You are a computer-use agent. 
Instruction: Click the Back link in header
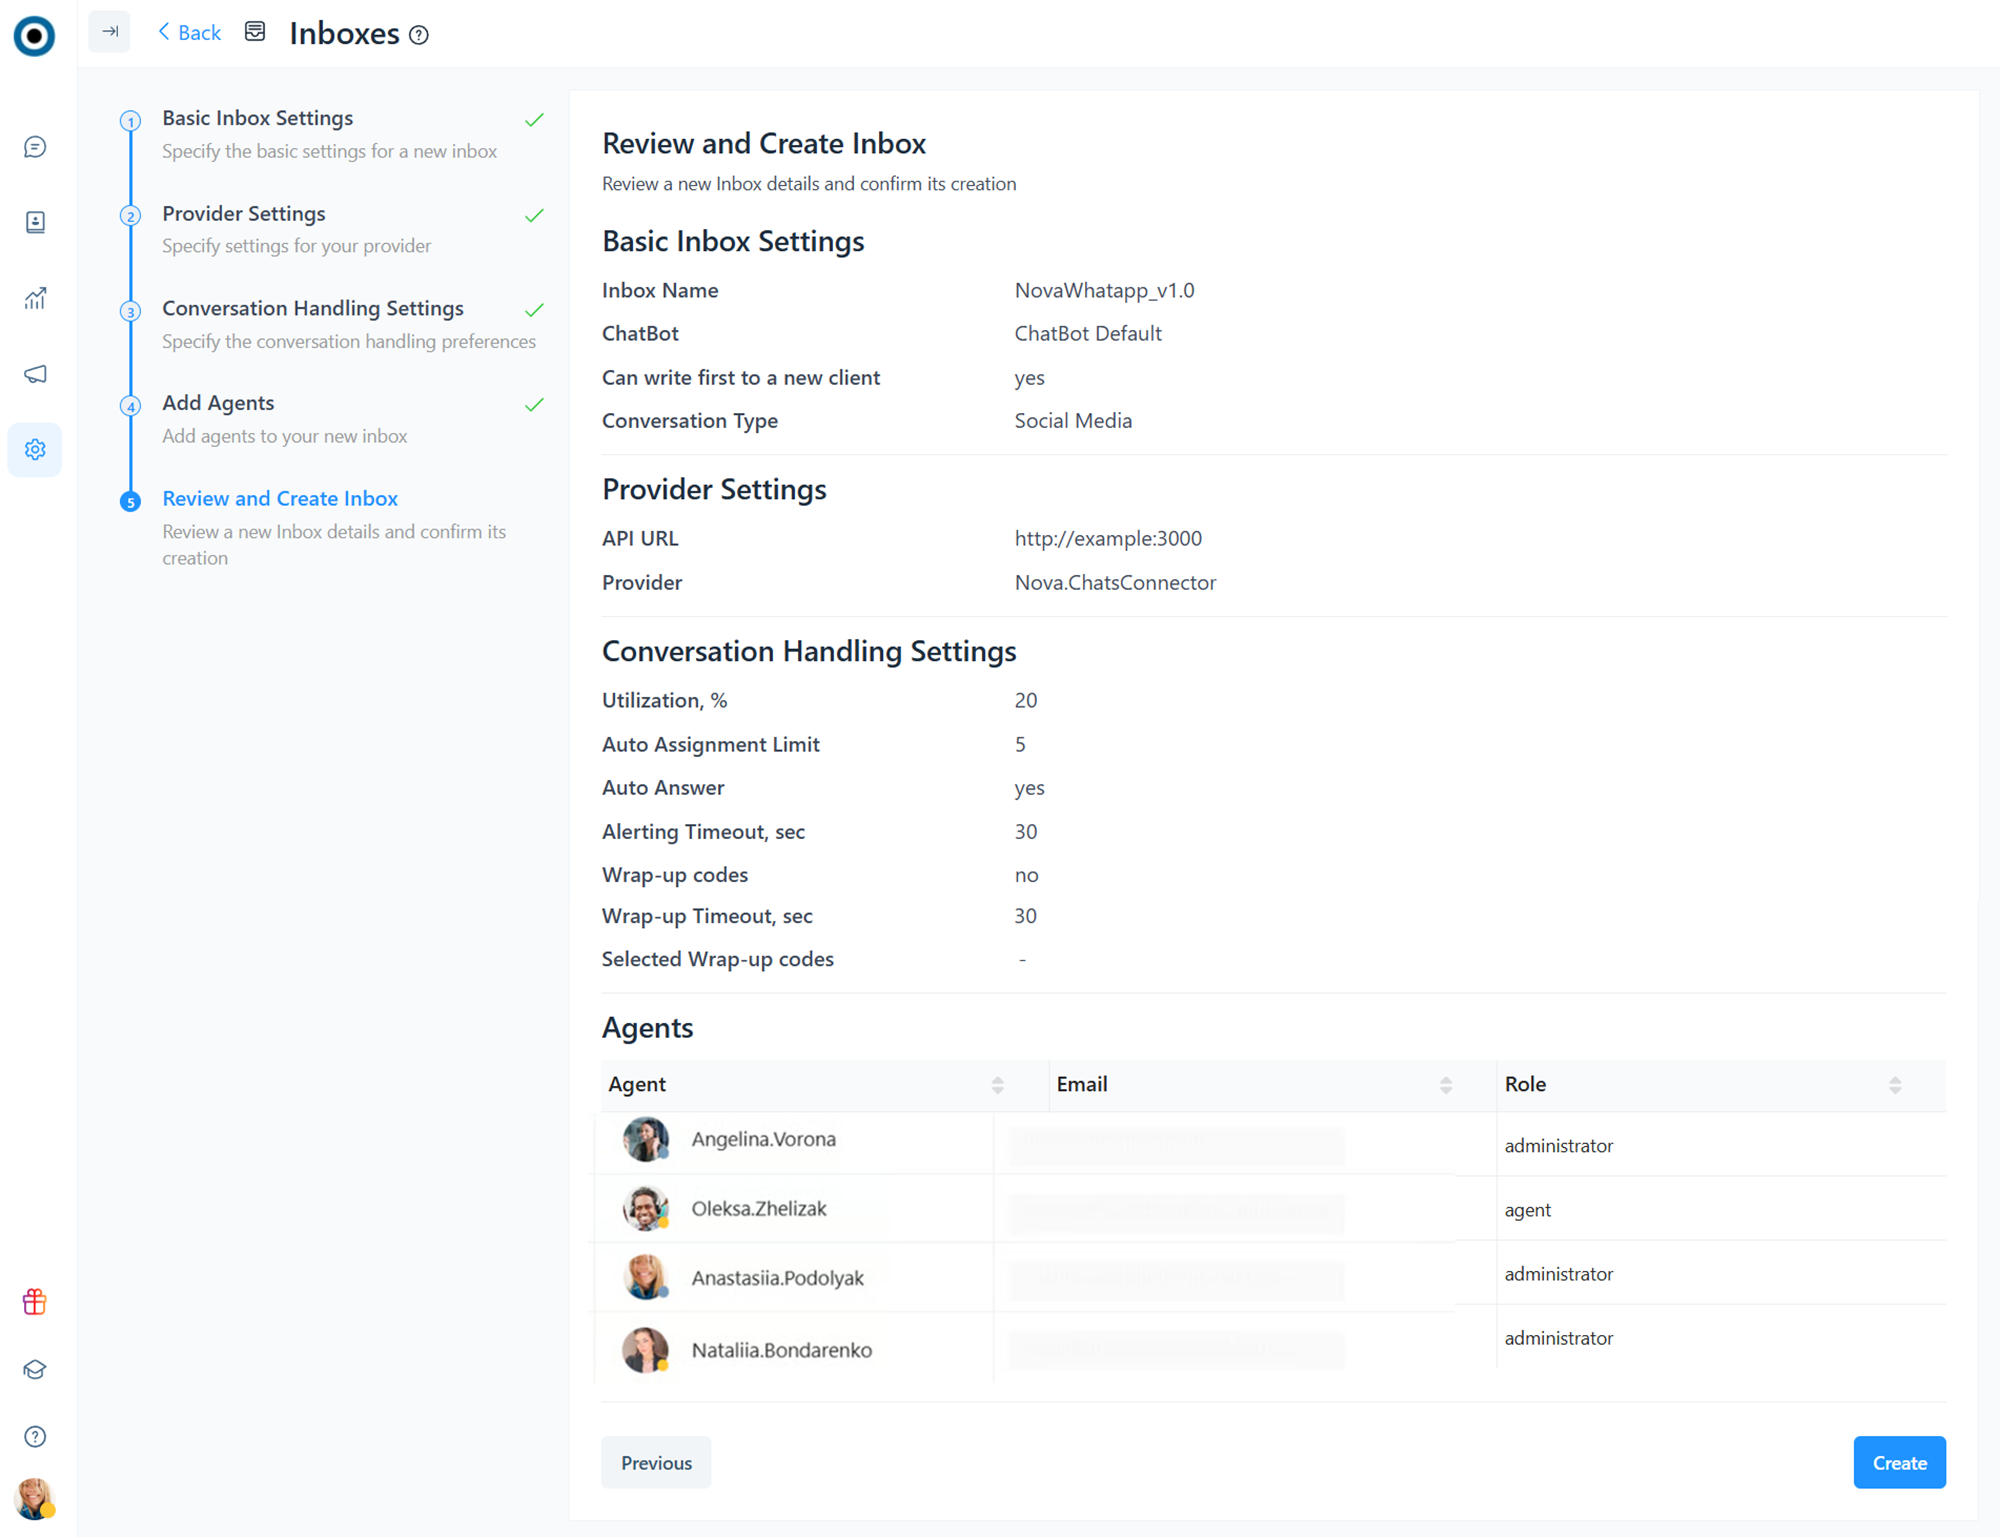coord(190,33)
